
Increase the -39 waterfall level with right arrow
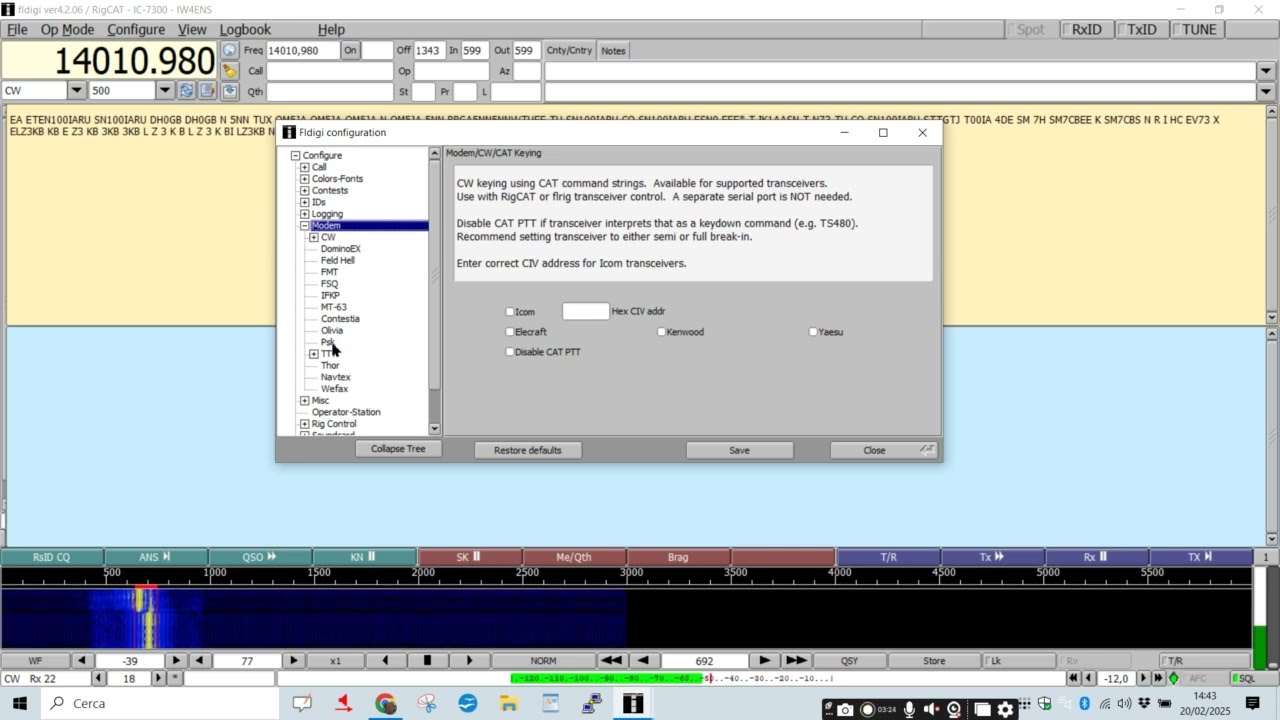176,661
